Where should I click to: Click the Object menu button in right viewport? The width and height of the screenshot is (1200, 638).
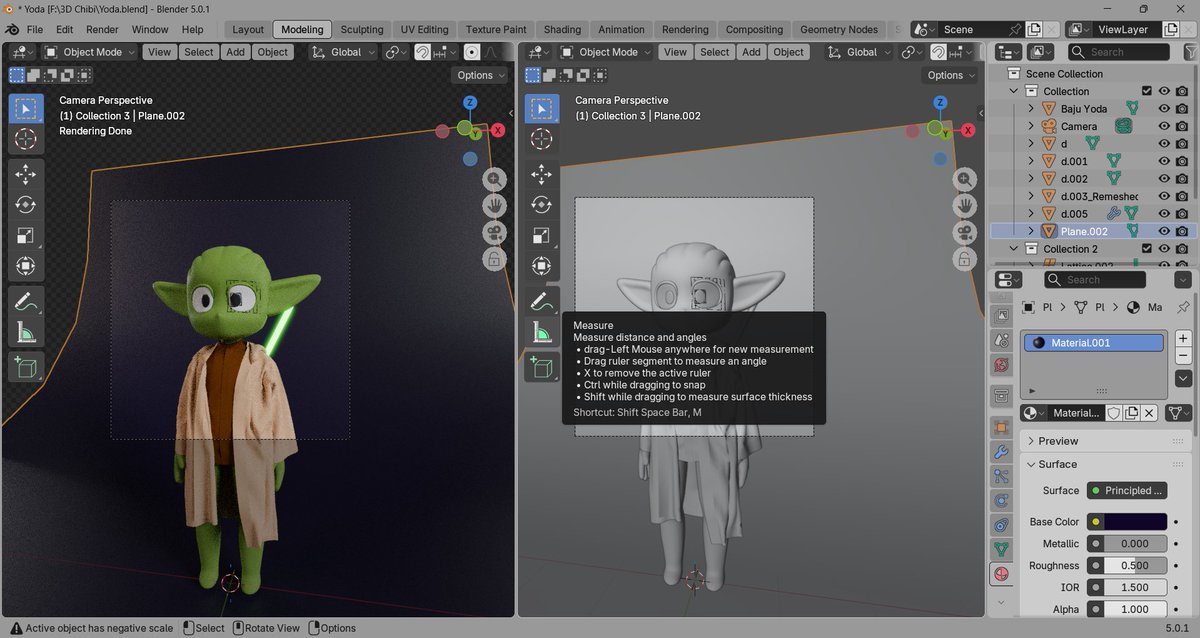(x=788, y=52)
